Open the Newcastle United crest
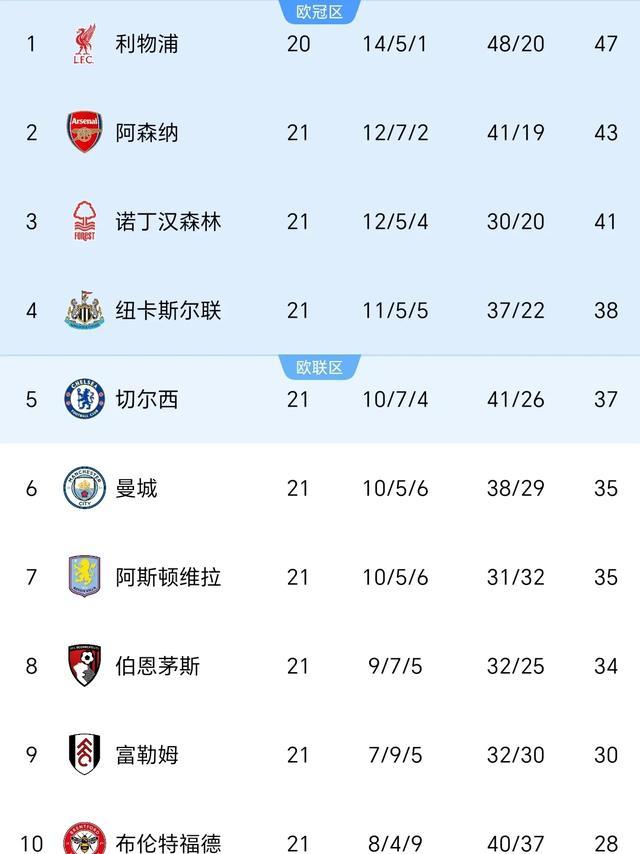This screenshot has width=640, height=854. (x=84, y=310)
